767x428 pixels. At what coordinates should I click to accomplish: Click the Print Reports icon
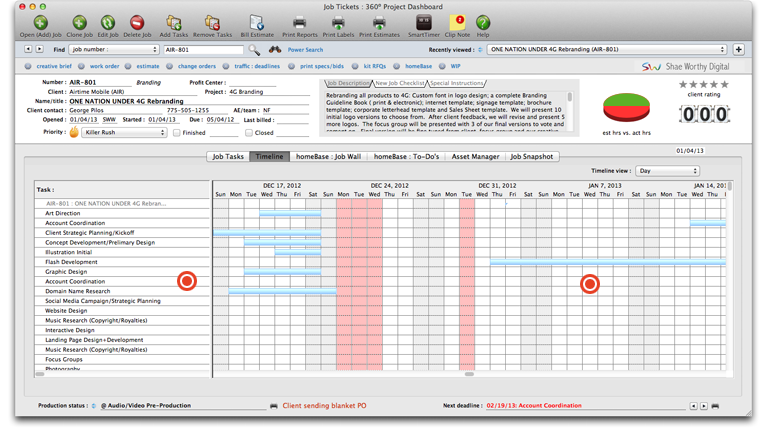pos(299,21)
